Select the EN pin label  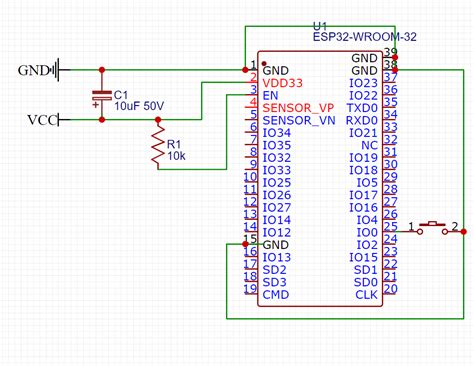click(x=270, y=96)
